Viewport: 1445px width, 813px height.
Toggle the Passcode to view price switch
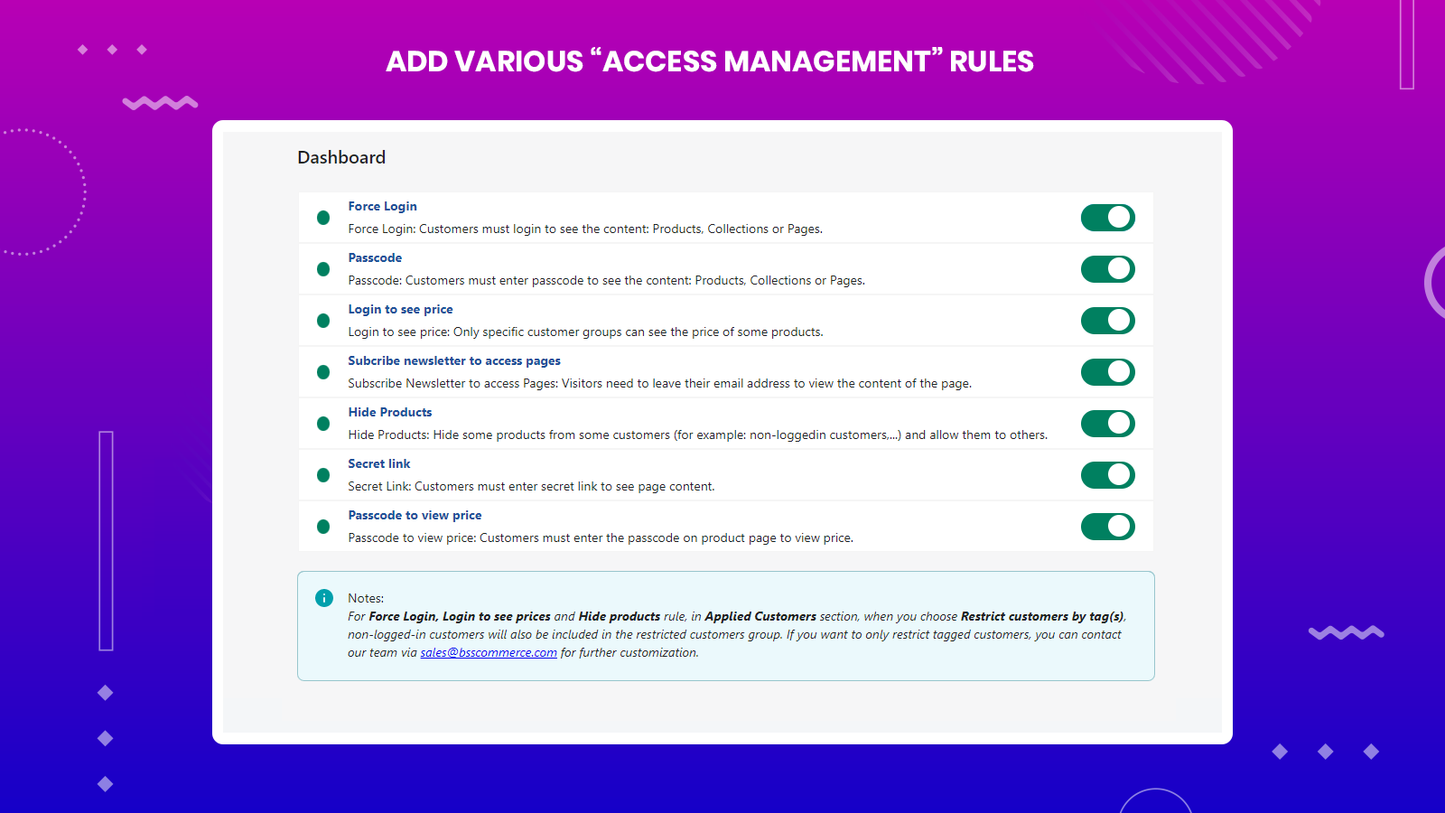click(x=1107, y=527)
